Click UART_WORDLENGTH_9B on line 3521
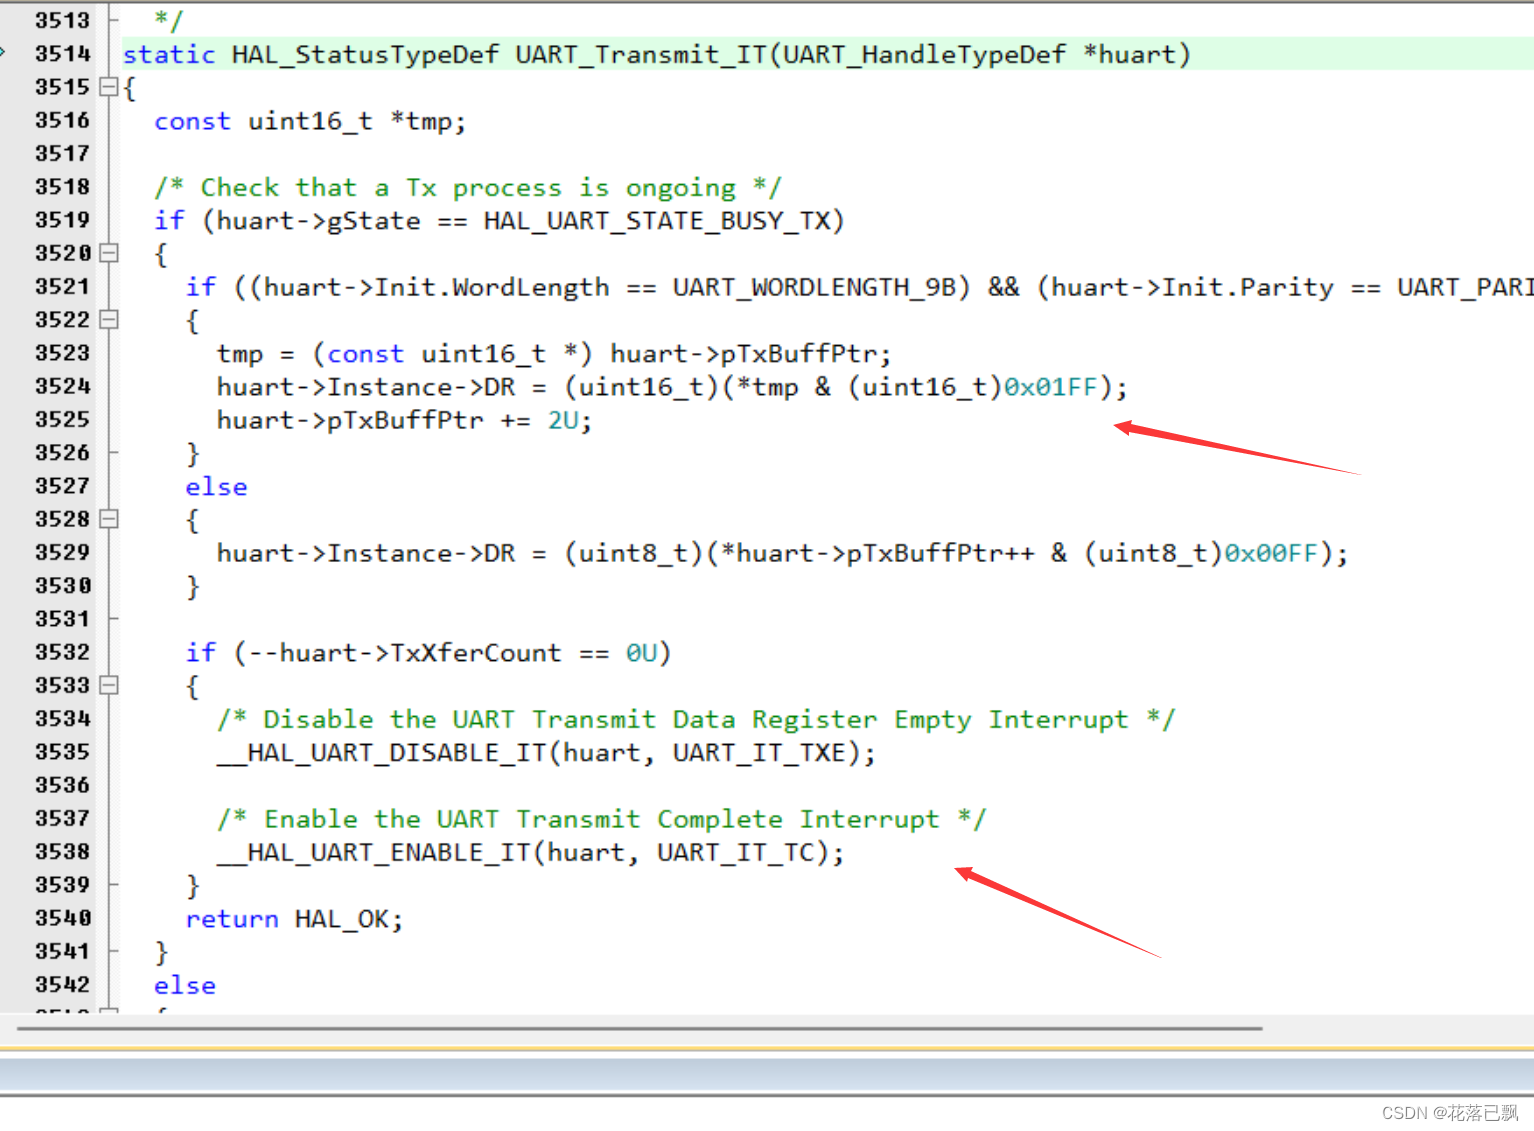 click(814, 287)
